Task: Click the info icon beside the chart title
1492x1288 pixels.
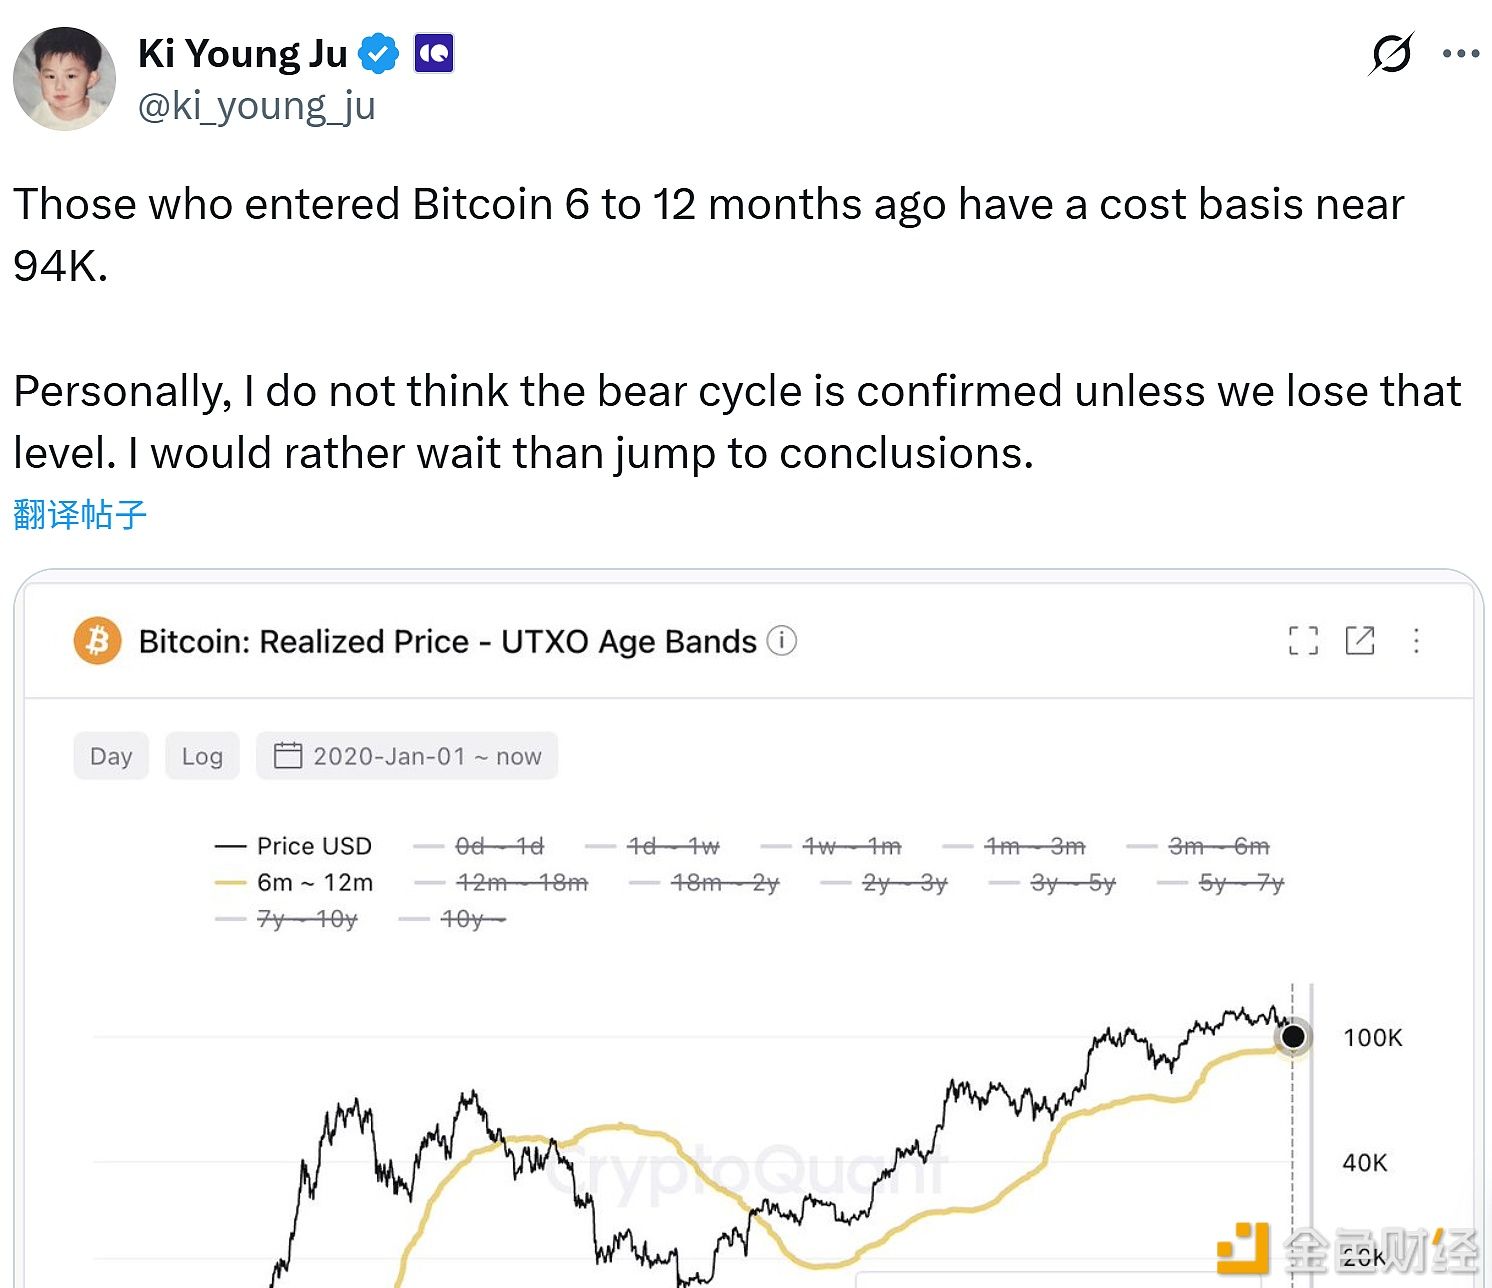Action: [x=782, y=640]
